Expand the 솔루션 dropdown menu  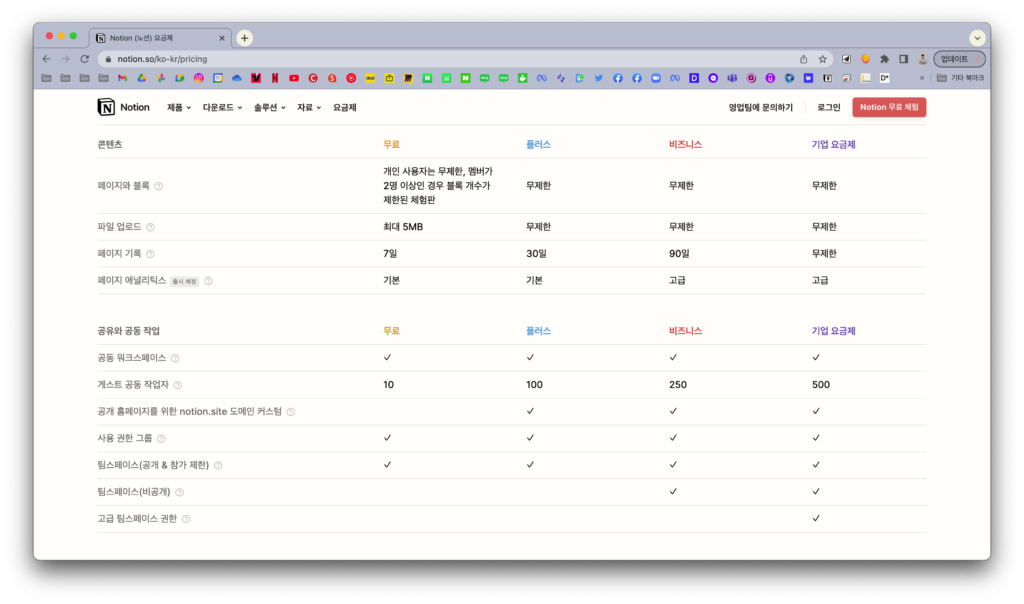[269, 107]
